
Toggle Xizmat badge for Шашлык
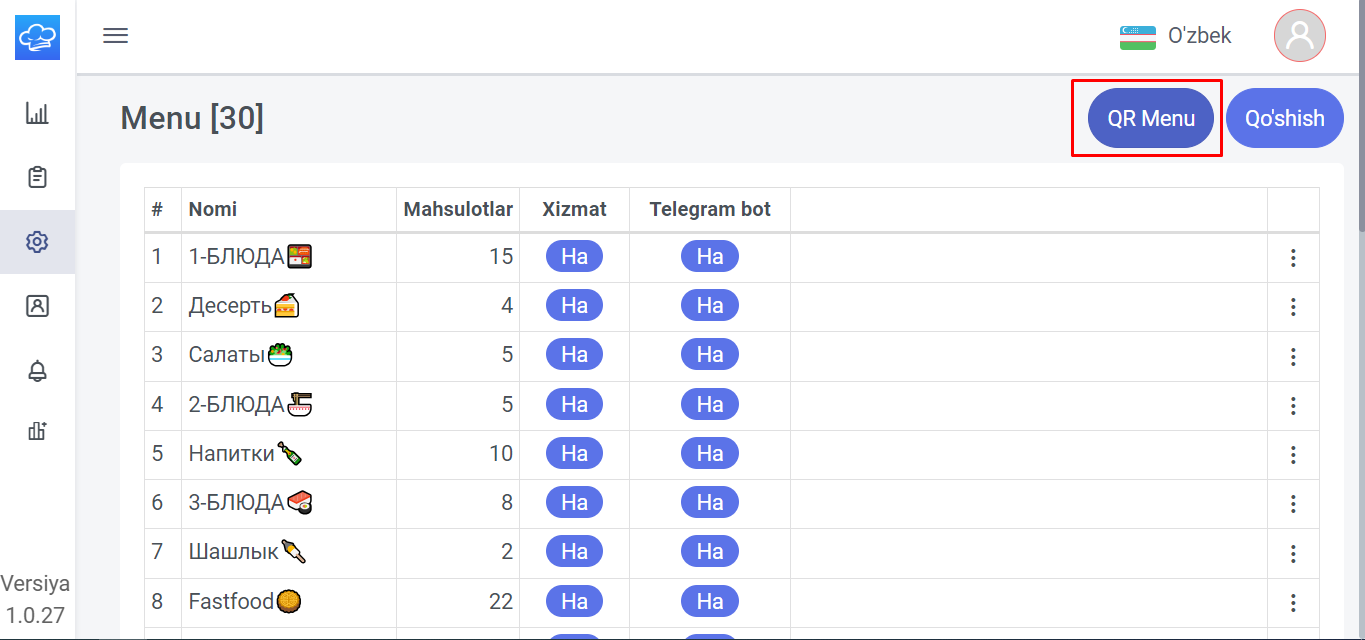pos(574,551)
